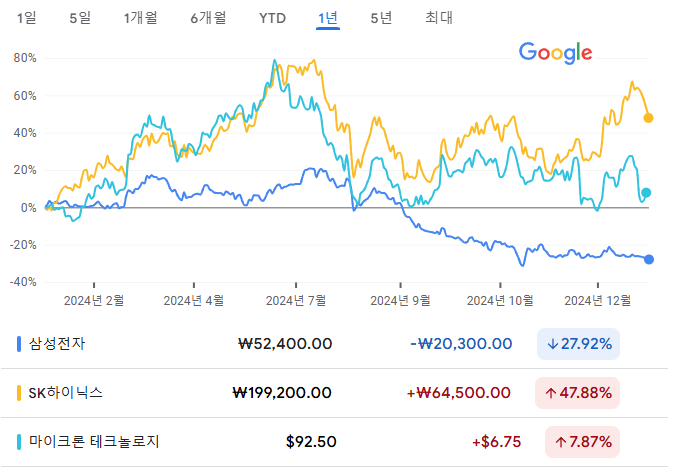Show the 최대 range tab
This screenshot has height=472, width=675.
(439, 18)
